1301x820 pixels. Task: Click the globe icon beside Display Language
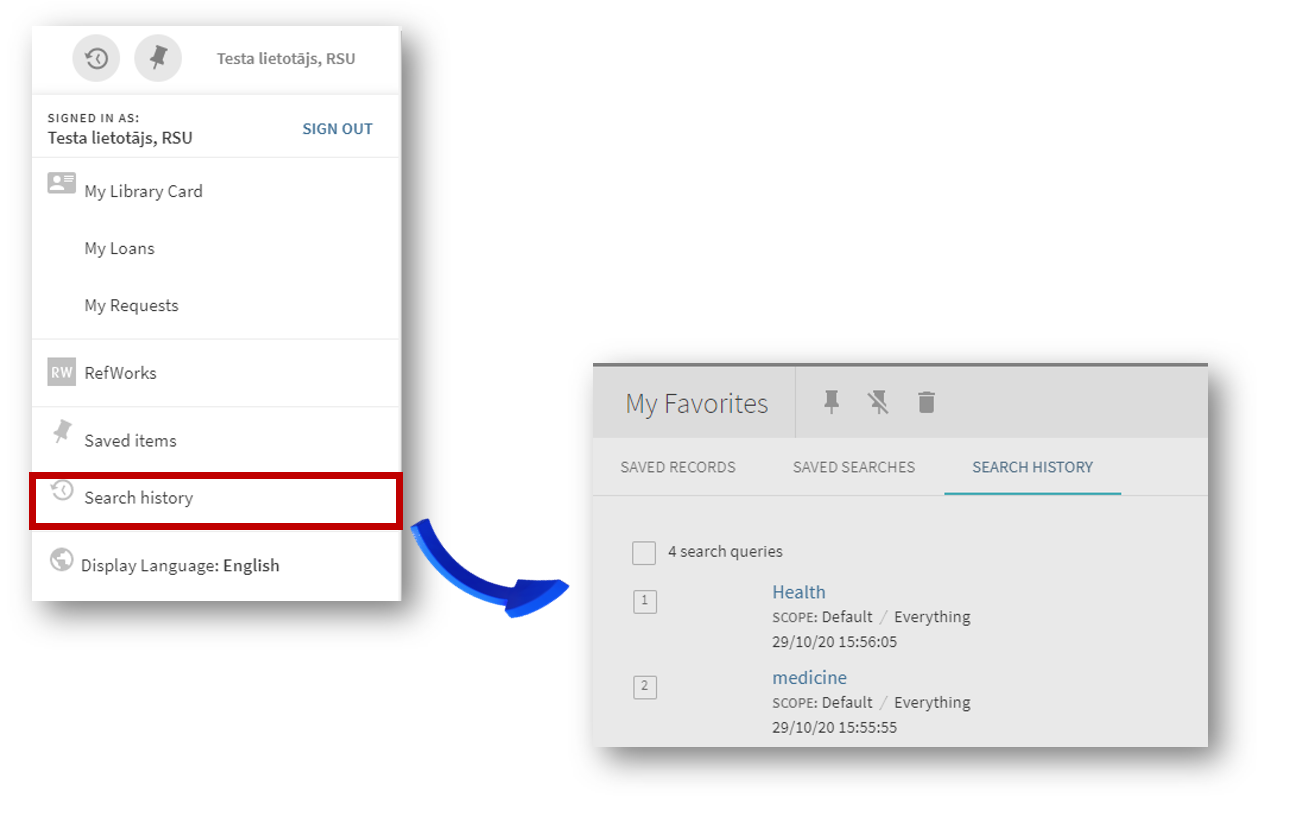(61, 560)
